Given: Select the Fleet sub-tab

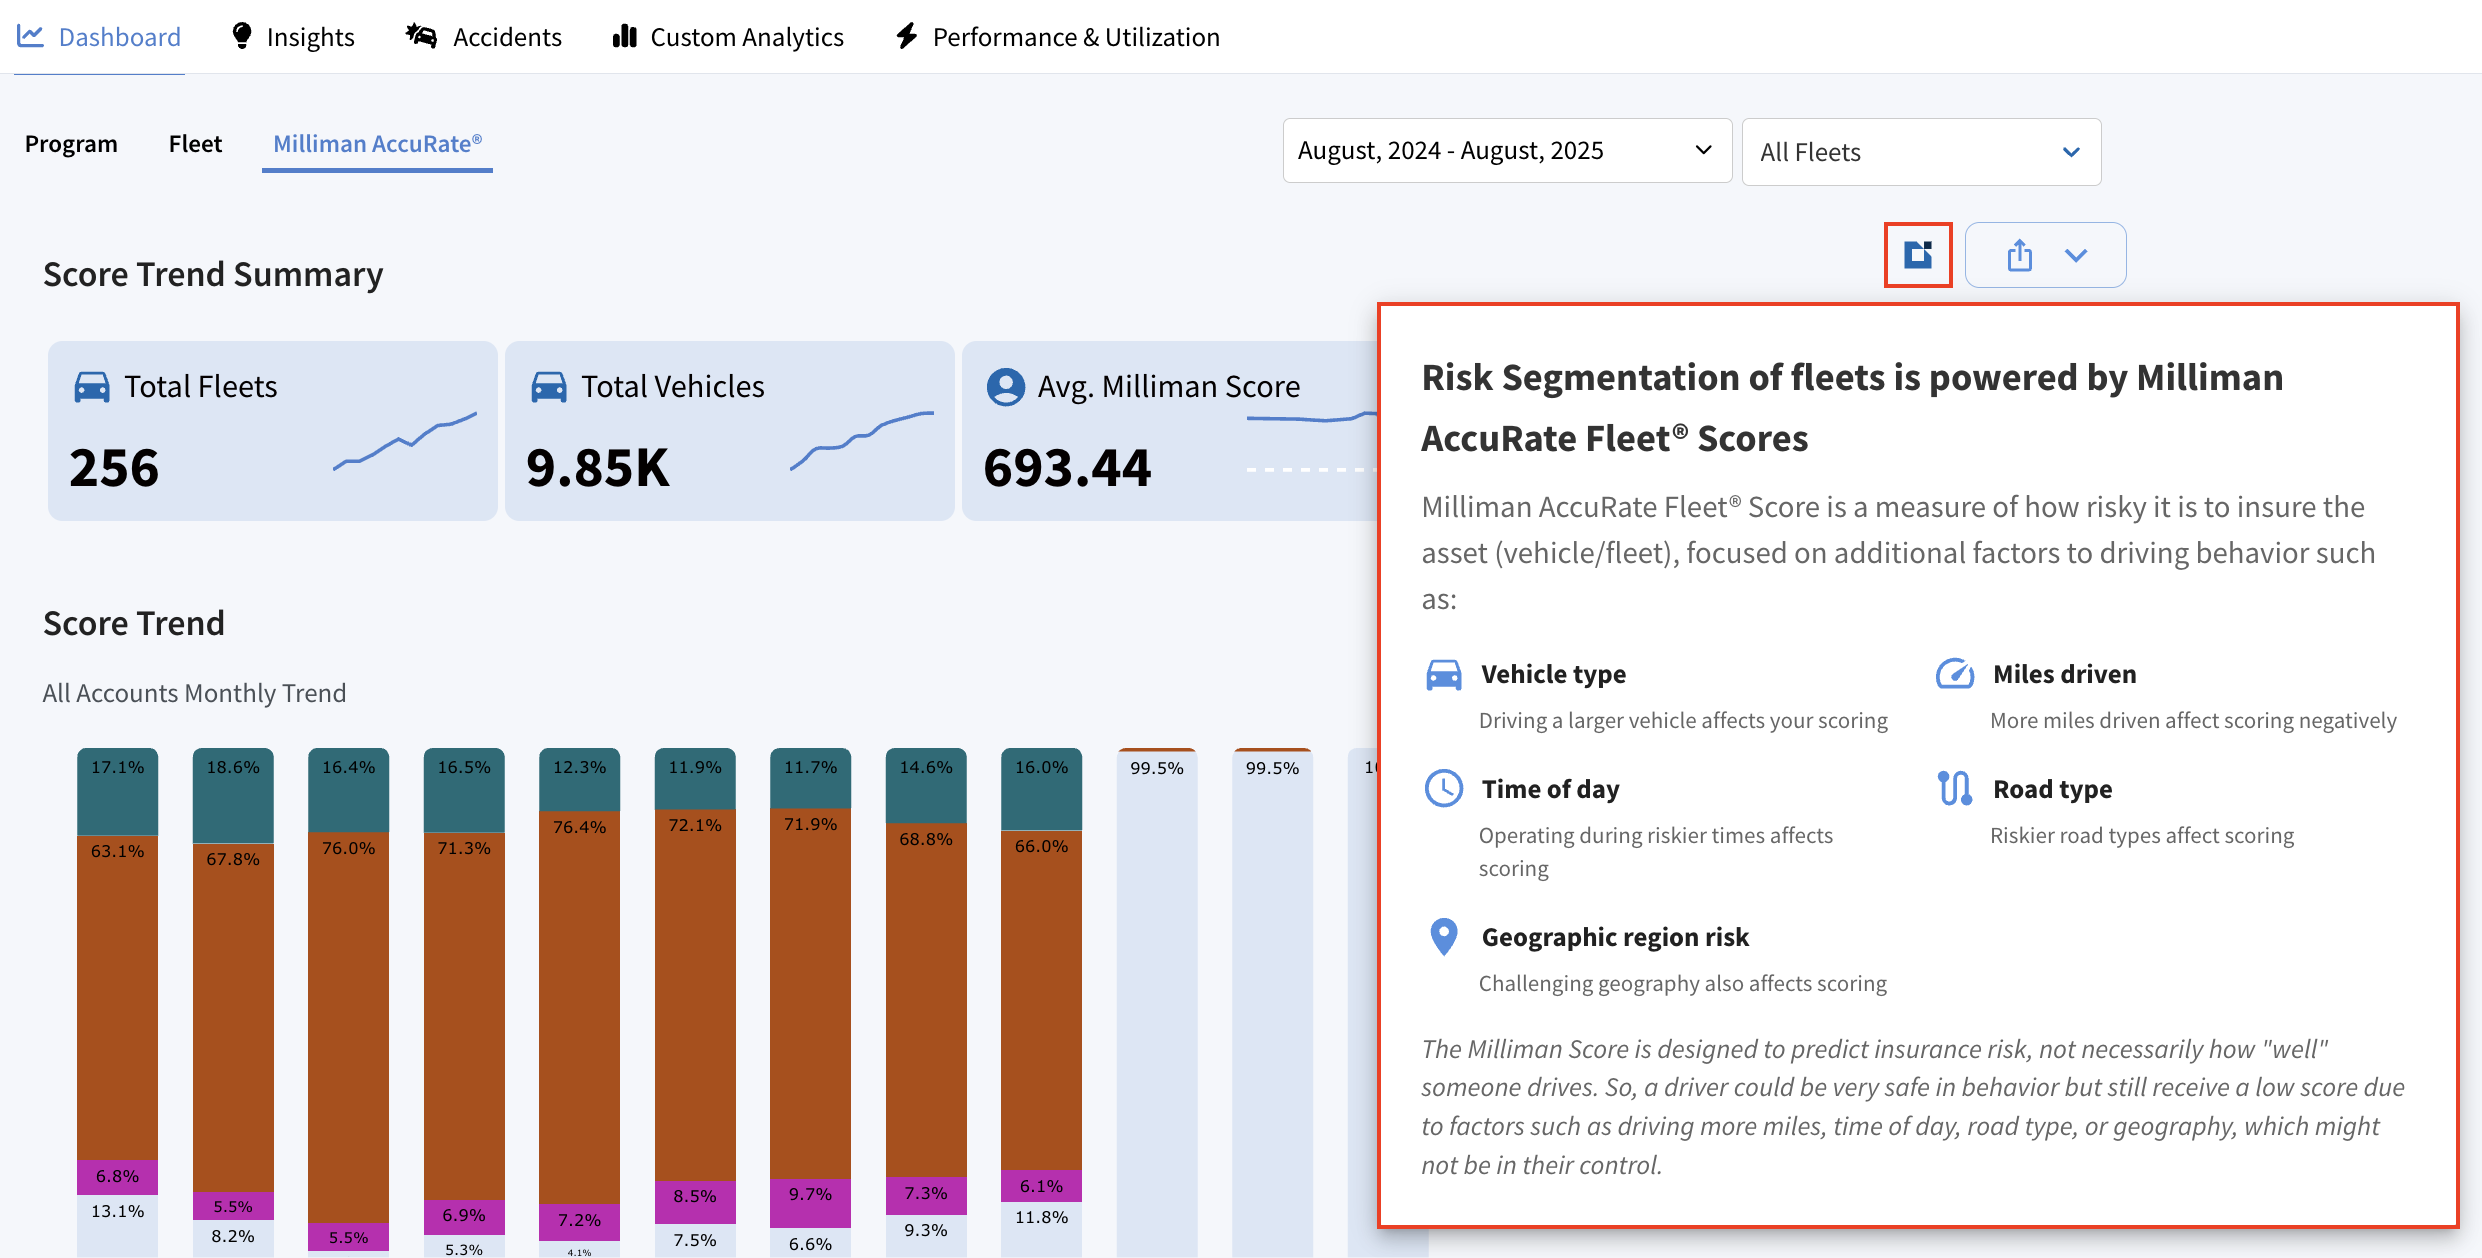Looking at the screenshot, I should [195, 144].
